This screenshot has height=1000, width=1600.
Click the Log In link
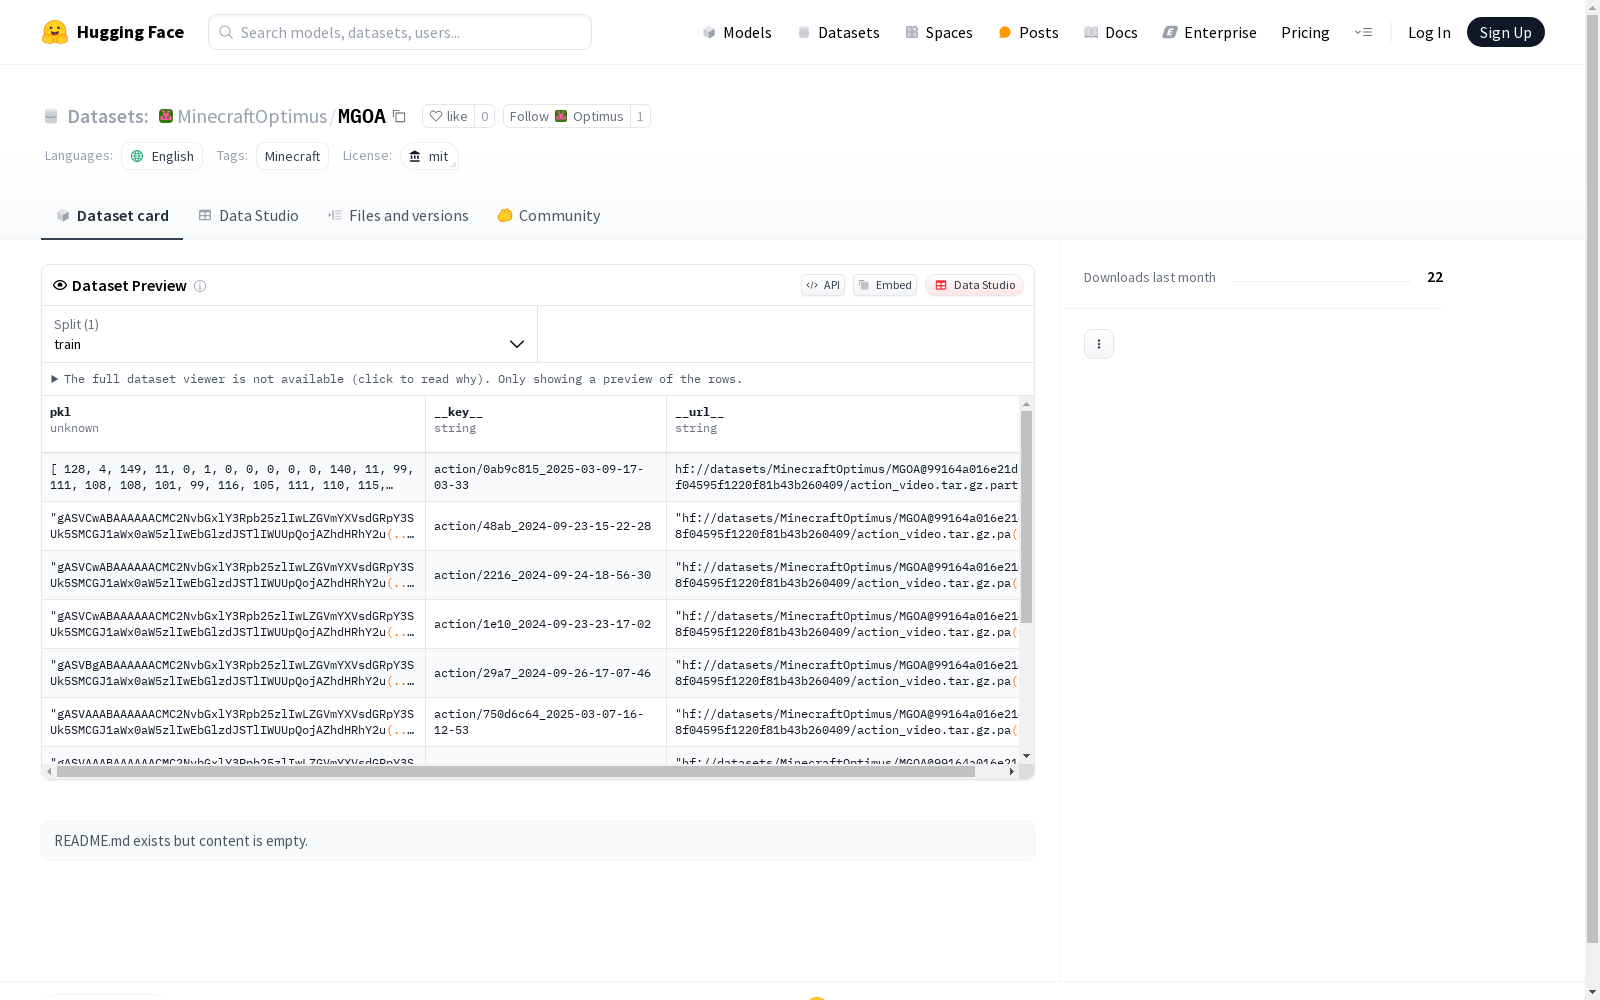1429,32
